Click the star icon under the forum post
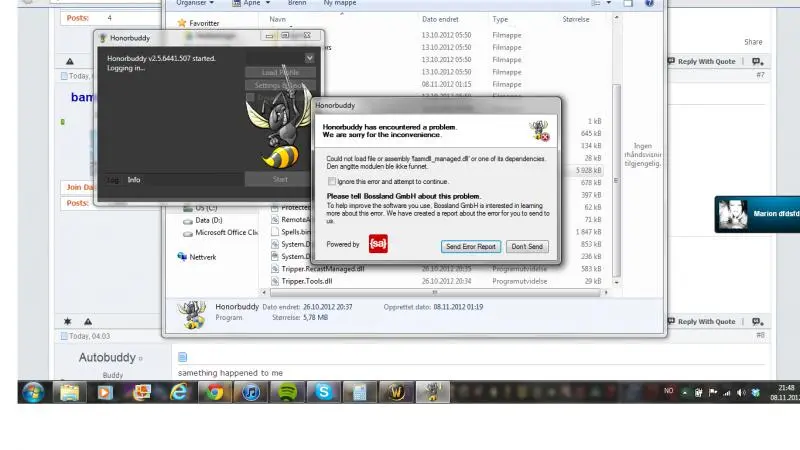The height and width of the screenshot is (450, 800). click(x=67, y=321)
